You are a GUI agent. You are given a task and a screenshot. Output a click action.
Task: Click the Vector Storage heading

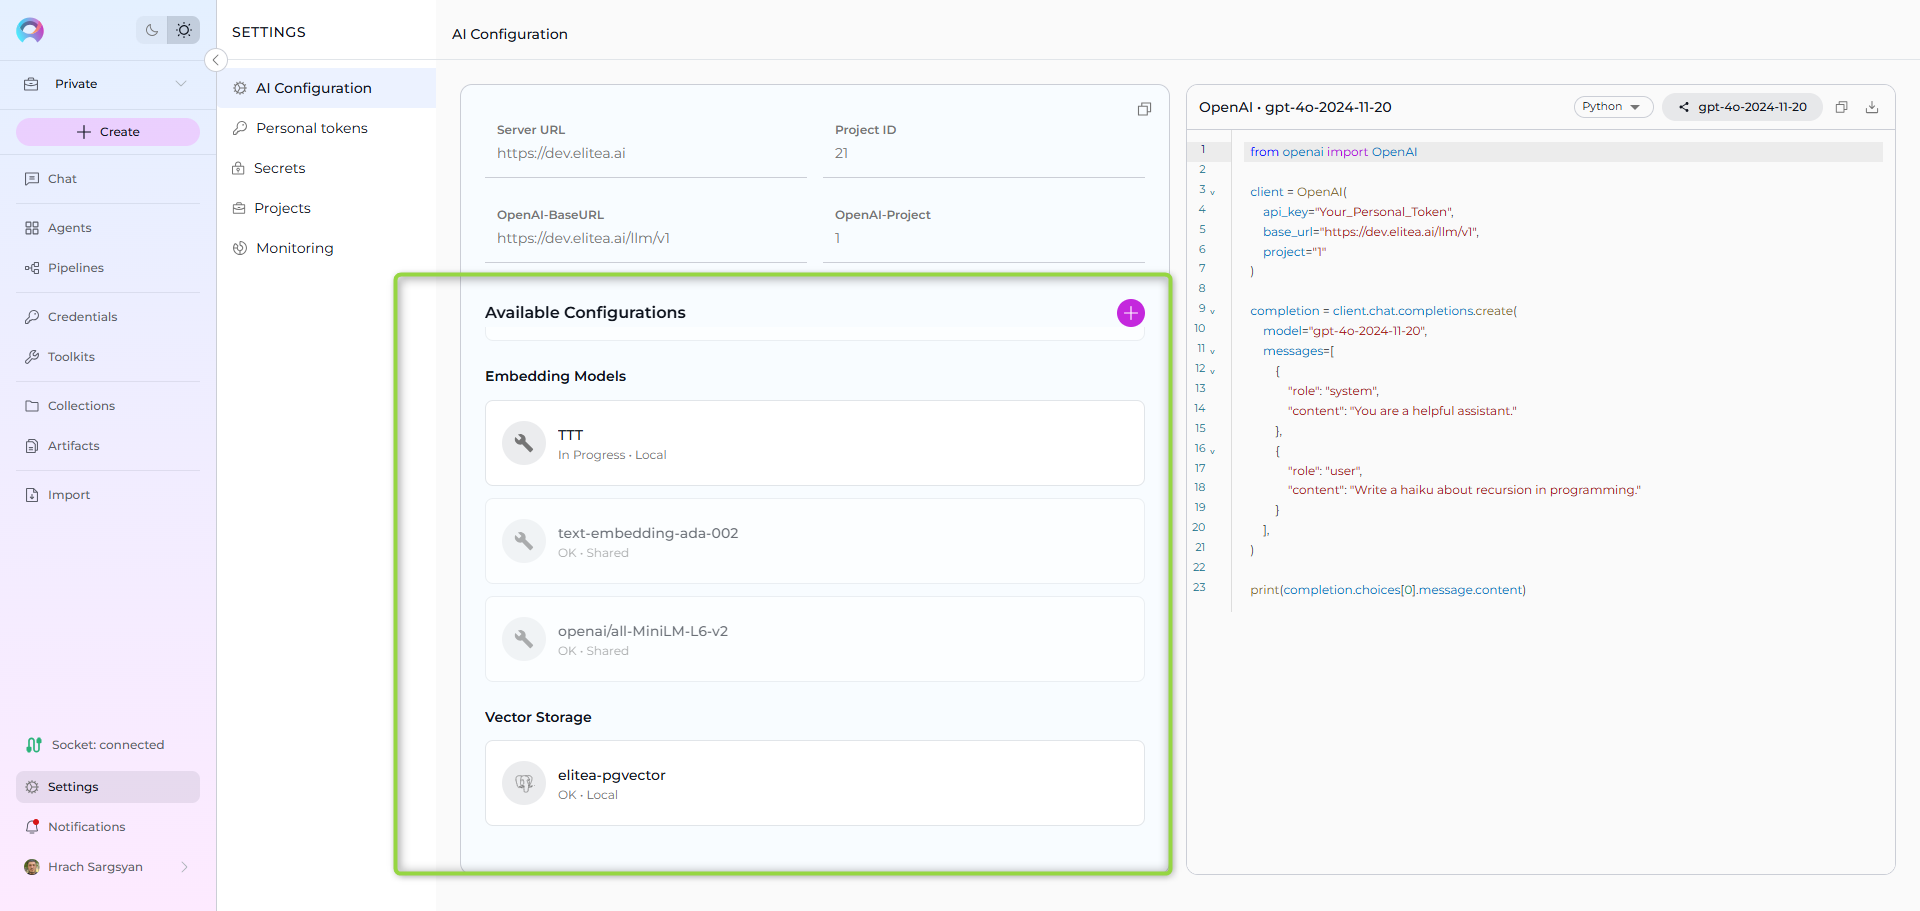tap(538, 717)
